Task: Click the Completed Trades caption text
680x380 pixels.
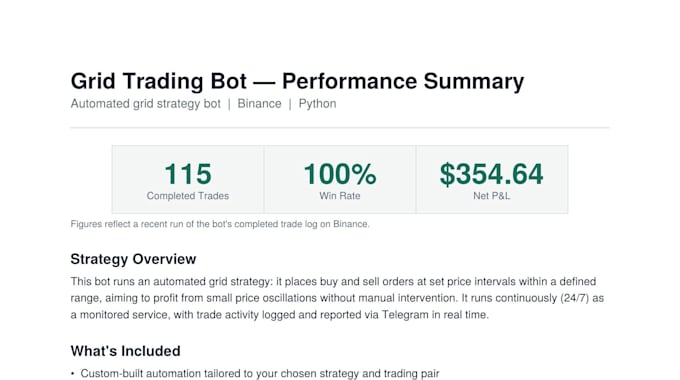Action: coord(188,196)
